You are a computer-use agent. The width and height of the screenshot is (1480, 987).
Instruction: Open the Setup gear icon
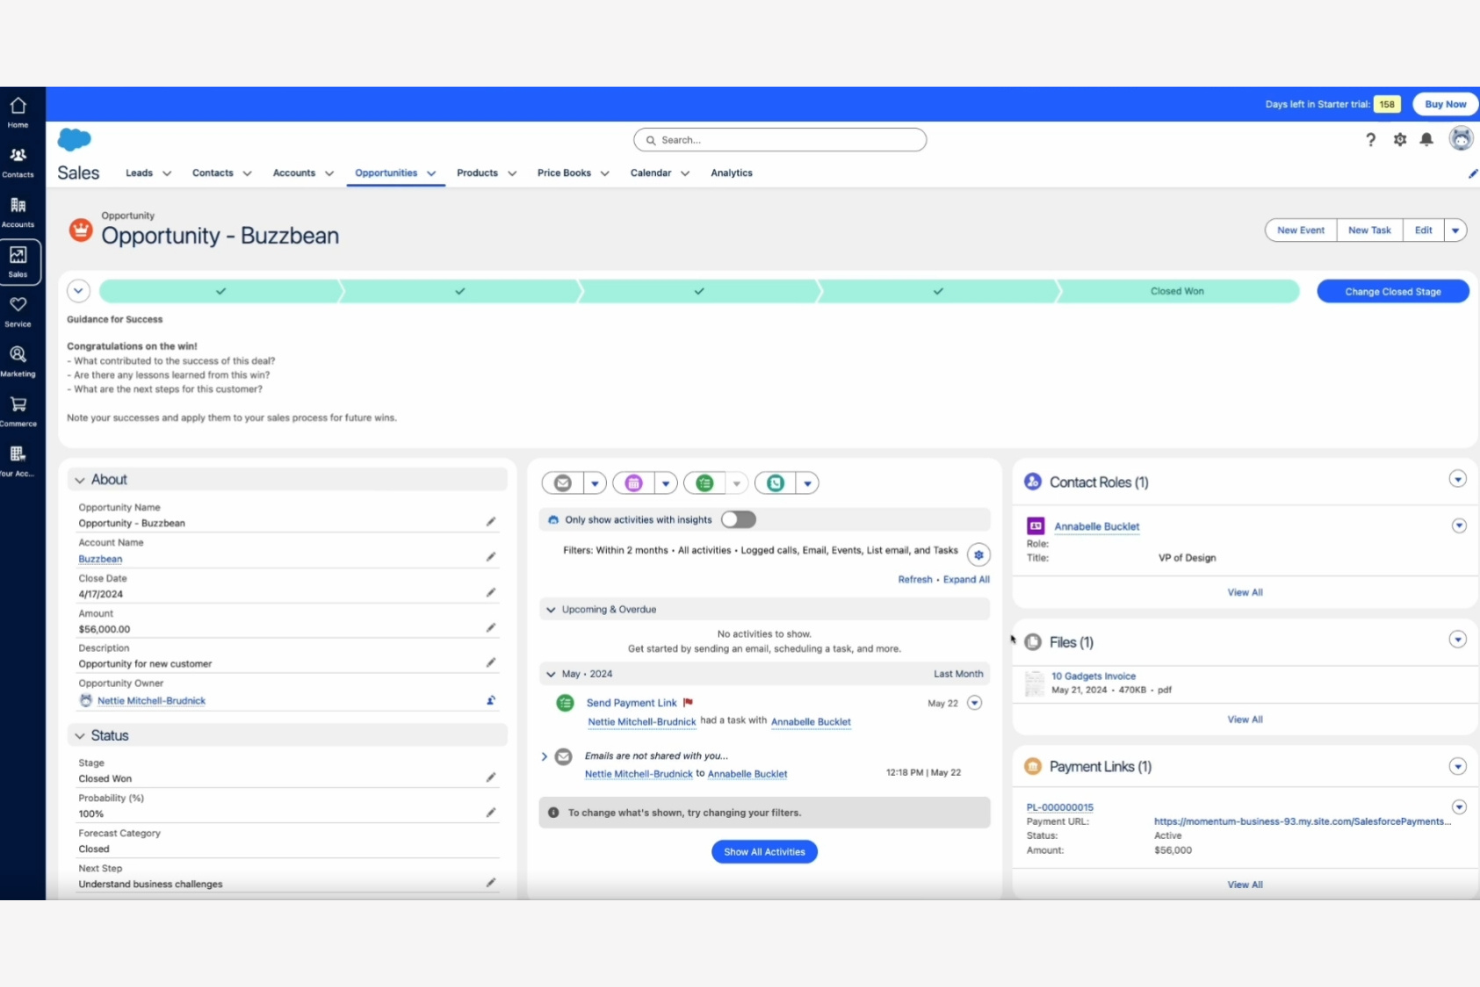(x=1400, y=140)
